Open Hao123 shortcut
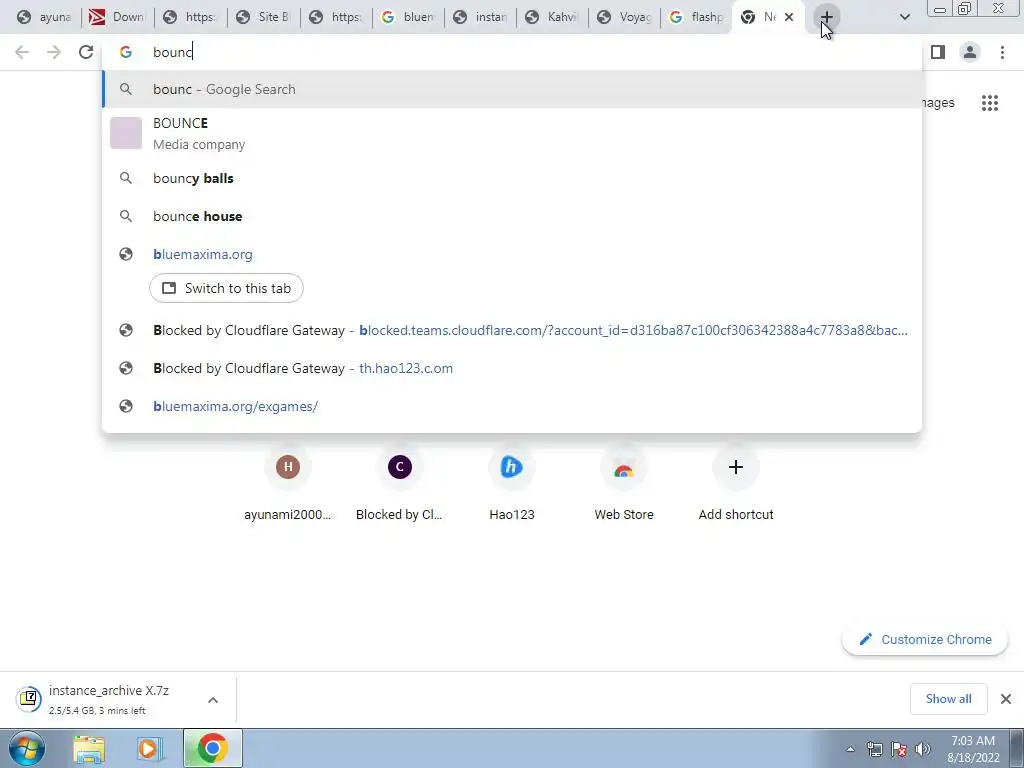 (x=511, y=485)
